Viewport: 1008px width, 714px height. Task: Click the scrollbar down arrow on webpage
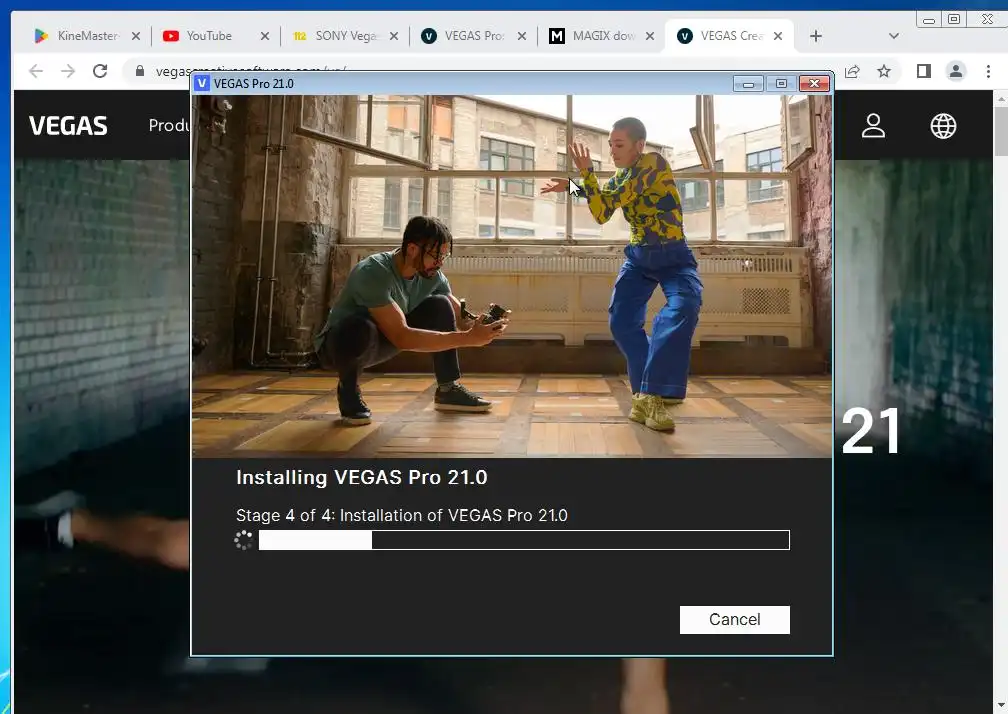pyautogui.click(x=1001, y=704)
